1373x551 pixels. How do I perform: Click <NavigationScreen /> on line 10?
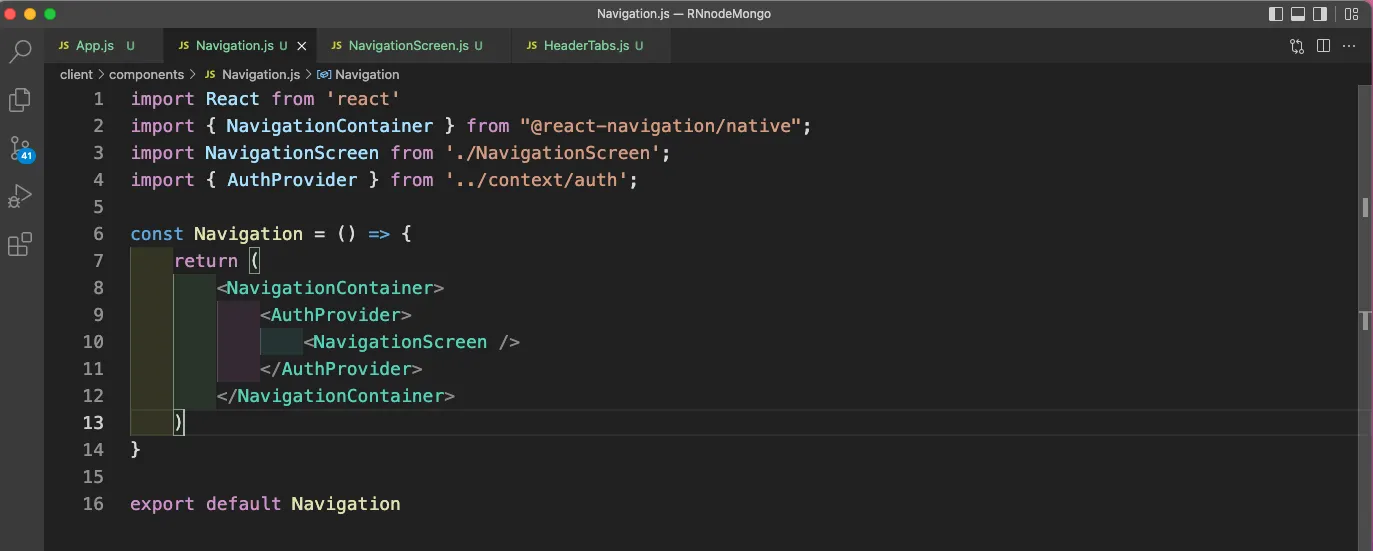tap(412, 342)
